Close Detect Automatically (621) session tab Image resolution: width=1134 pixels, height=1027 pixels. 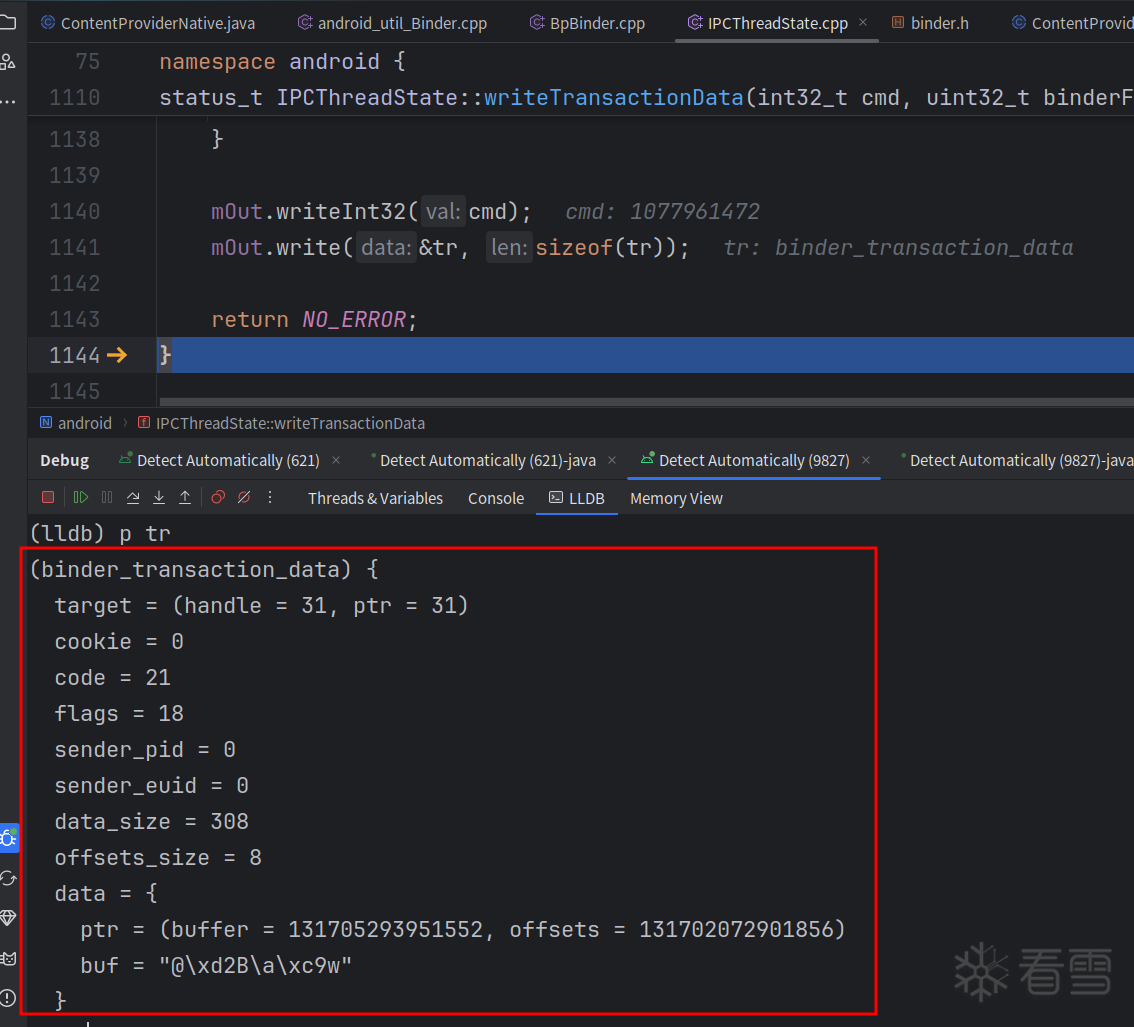pyautogui.click(x=336, y=460)
